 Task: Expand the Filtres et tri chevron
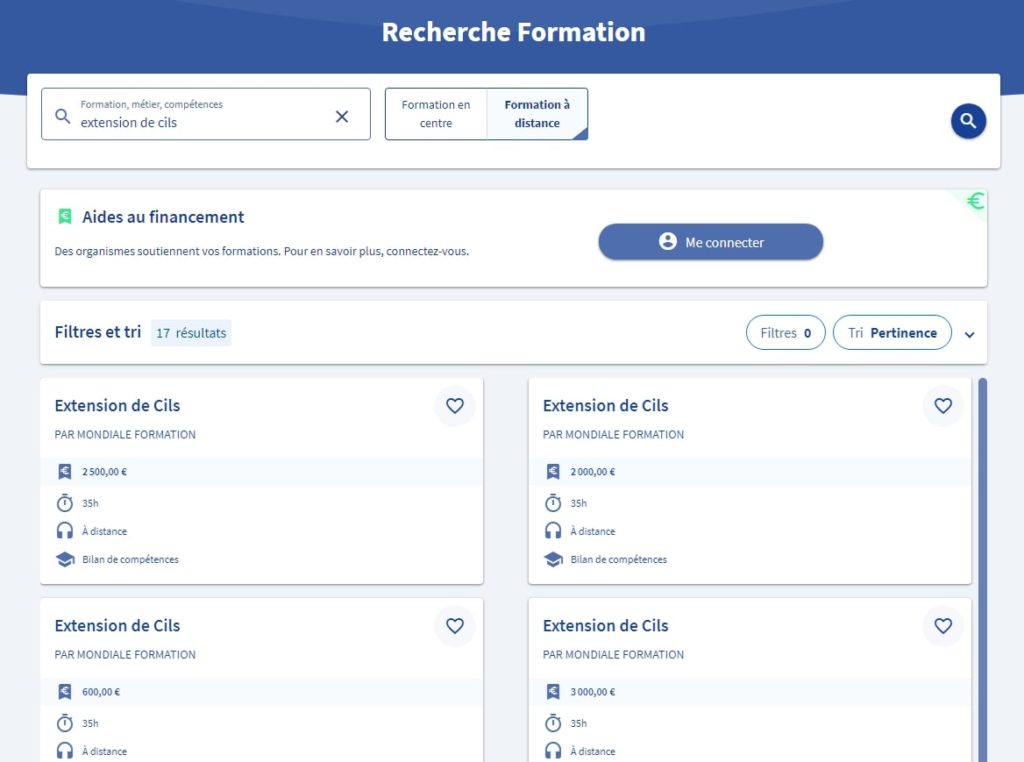point(970,334)
